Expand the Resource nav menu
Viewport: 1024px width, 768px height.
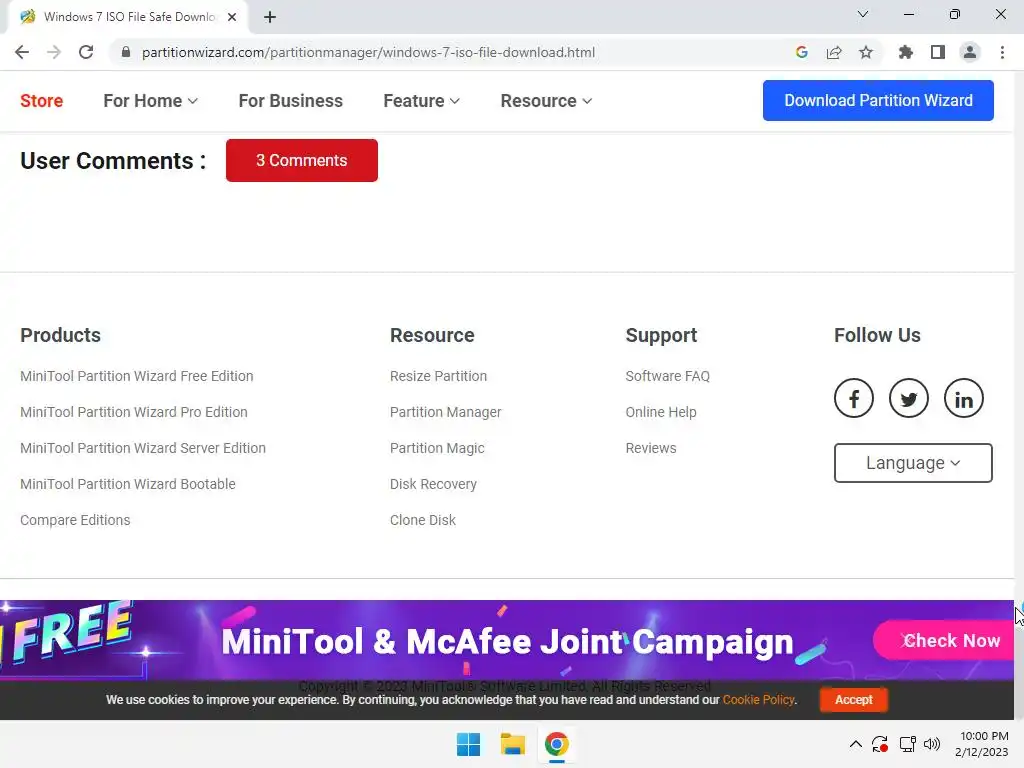point(546,101)
